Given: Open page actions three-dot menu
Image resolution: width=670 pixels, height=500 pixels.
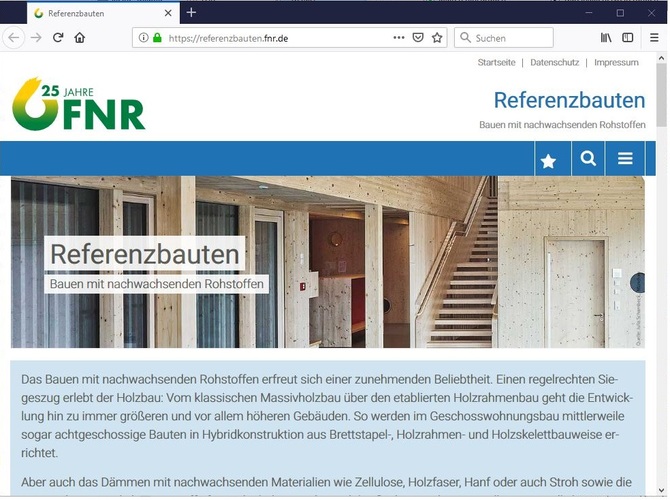Looking at the screenshot, I should tap(399, 38).
